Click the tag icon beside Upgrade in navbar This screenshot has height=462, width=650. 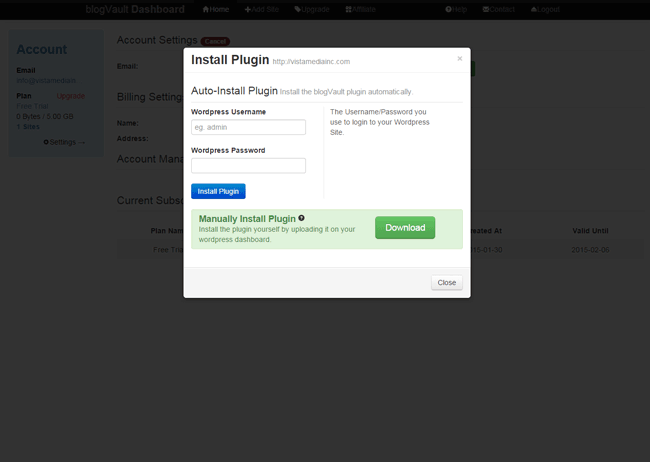pos(297,9)
